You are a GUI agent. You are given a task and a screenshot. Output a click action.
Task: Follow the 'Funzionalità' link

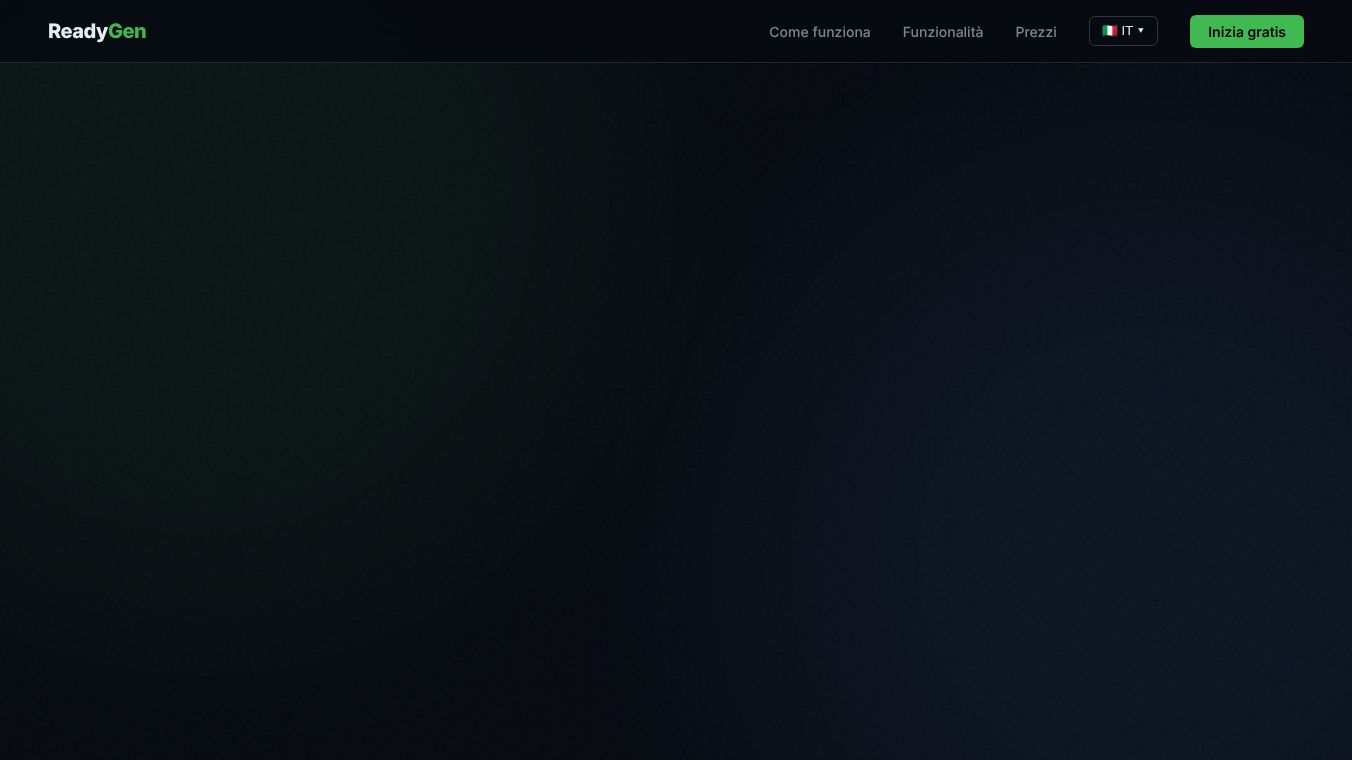pos(942,32)
